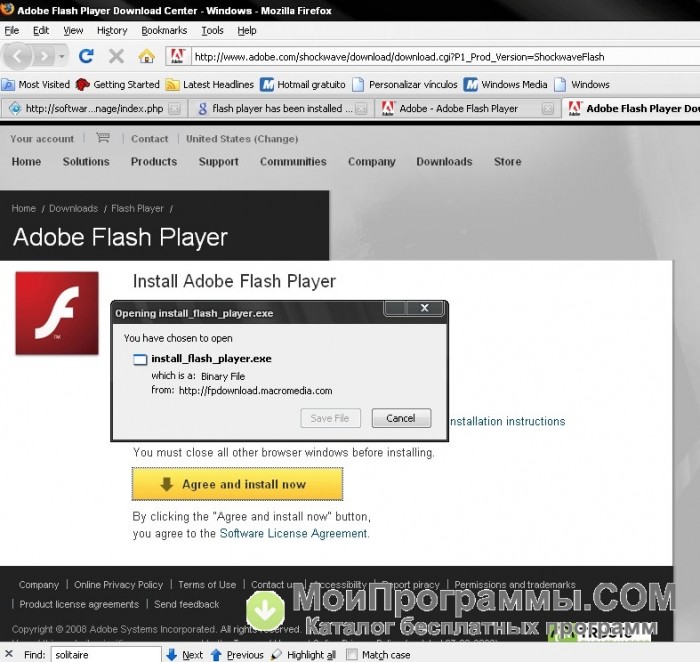Open the Communities navigation item
The image size is (700, 662).
pyautogui.click(x=293, y=162)
